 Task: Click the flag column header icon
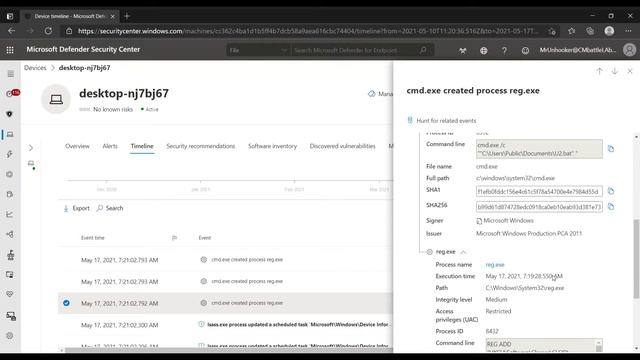pos(174,238)
